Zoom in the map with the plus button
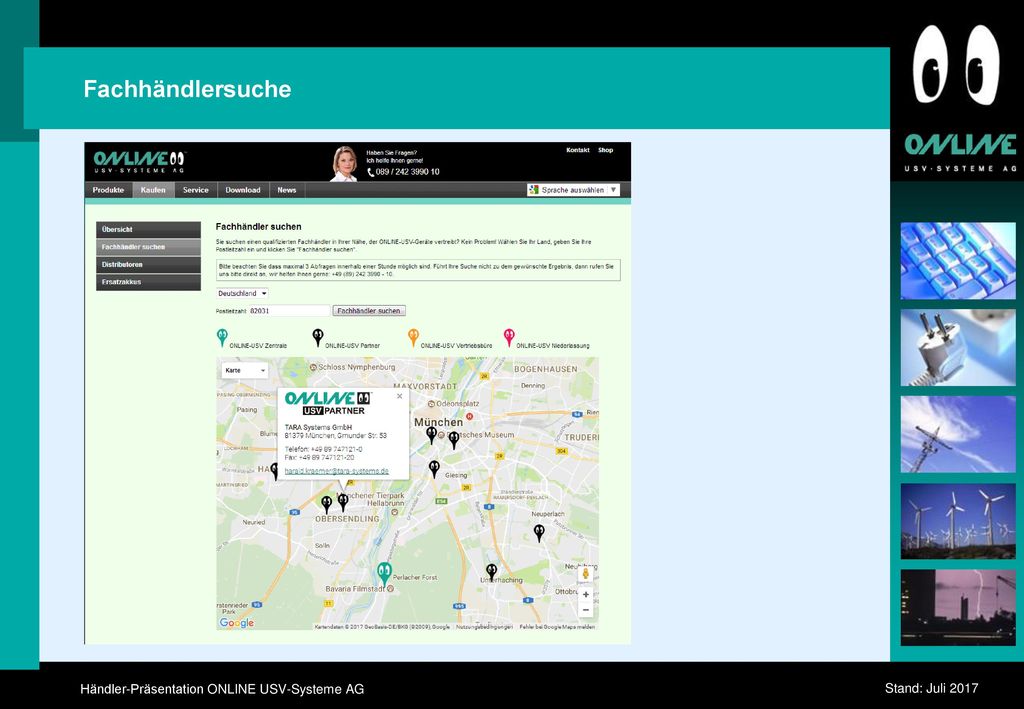The width and height of the screenshot is (1024, 709). (586, 595)
